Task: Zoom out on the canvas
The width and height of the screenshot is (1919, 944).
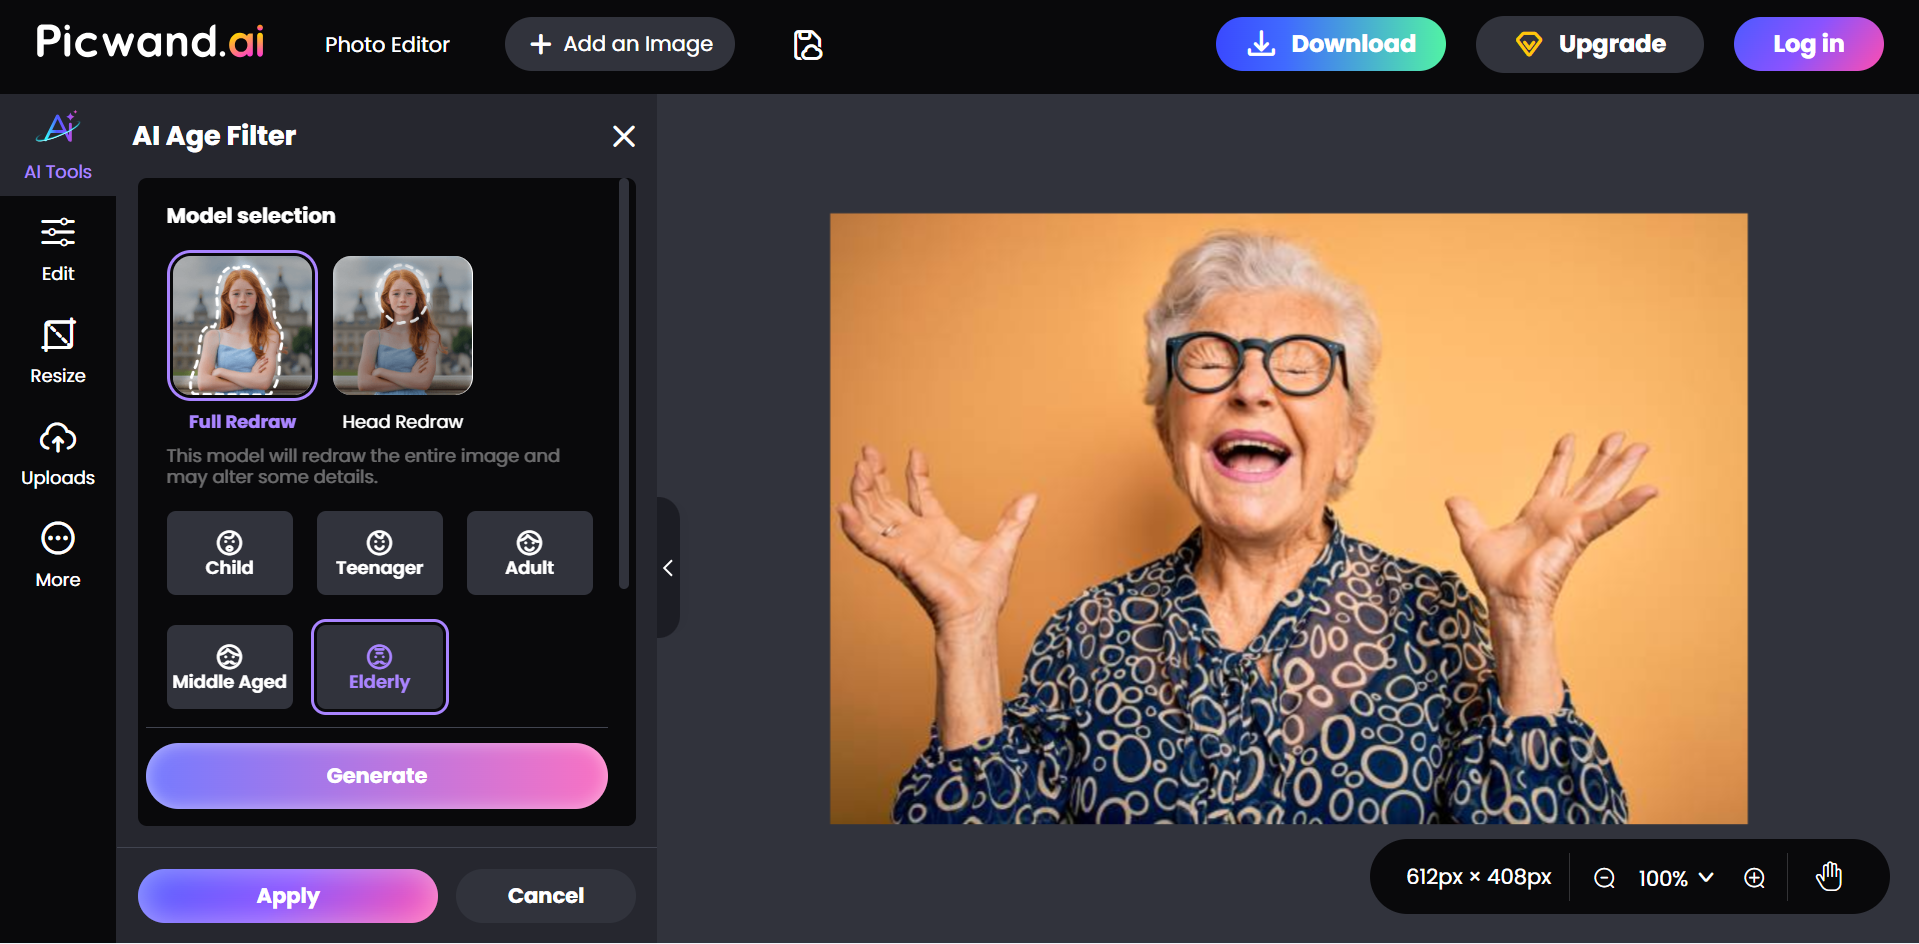Action: (1604, 877)
